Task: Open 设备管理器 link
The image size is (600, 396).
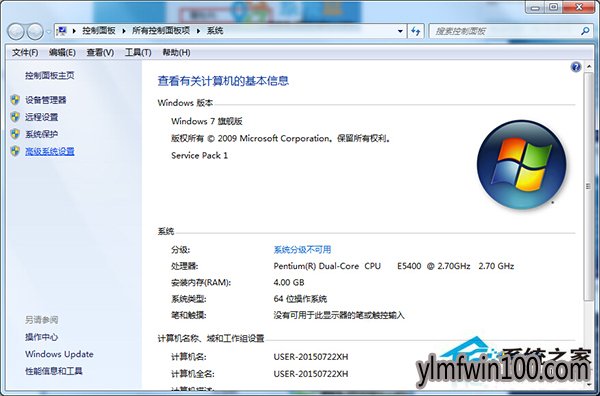Action: pos(46,100)
